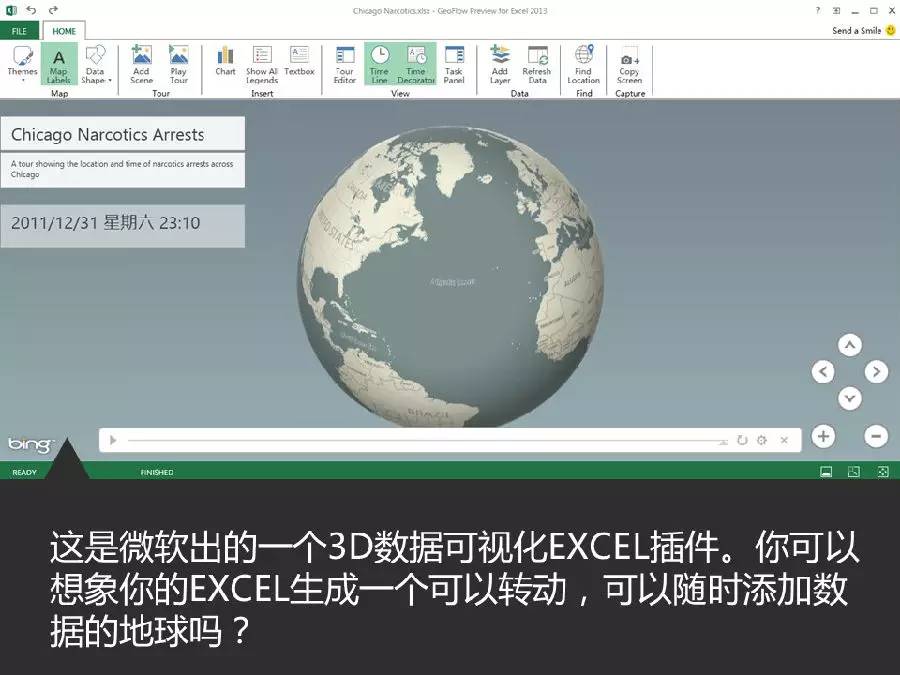
Task: Open the Tour Editor pane
Action: coord(344,63)
